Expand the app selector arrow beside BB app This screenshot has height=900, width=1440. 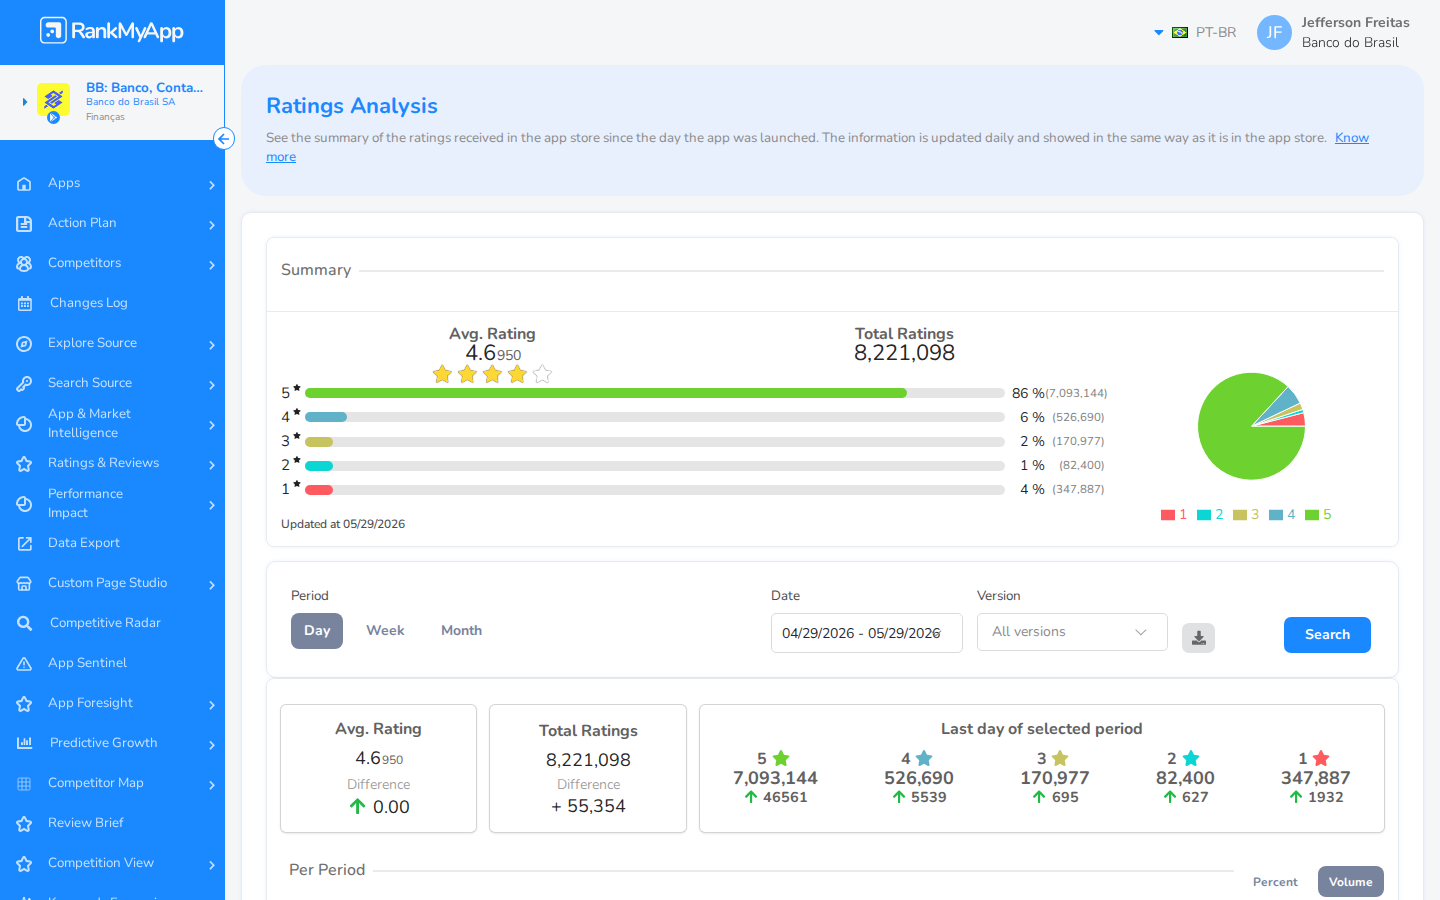pos(25,102)
